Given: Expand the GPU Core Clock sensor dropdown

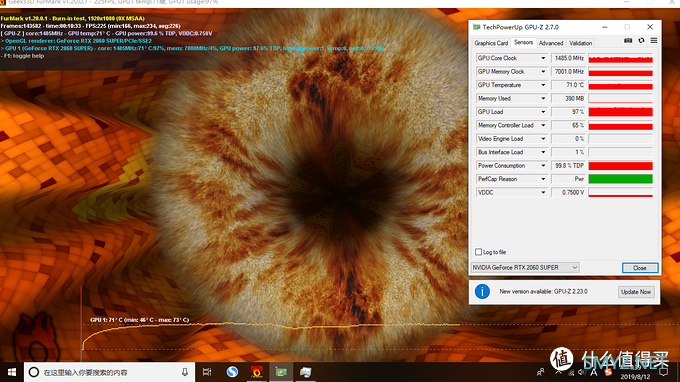Looking at the screenshot, I should (x=543, y=58).
